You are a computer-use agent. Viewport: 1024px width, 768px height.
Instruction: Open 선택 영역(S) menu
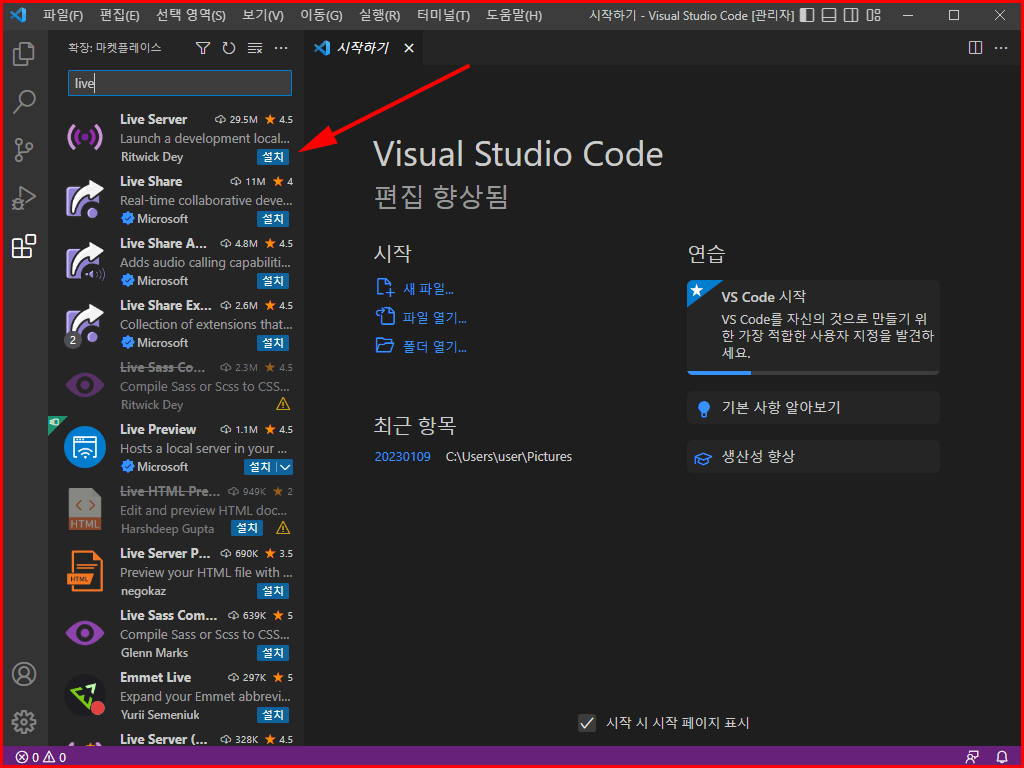pyautogui.click(x=191, y=15)
